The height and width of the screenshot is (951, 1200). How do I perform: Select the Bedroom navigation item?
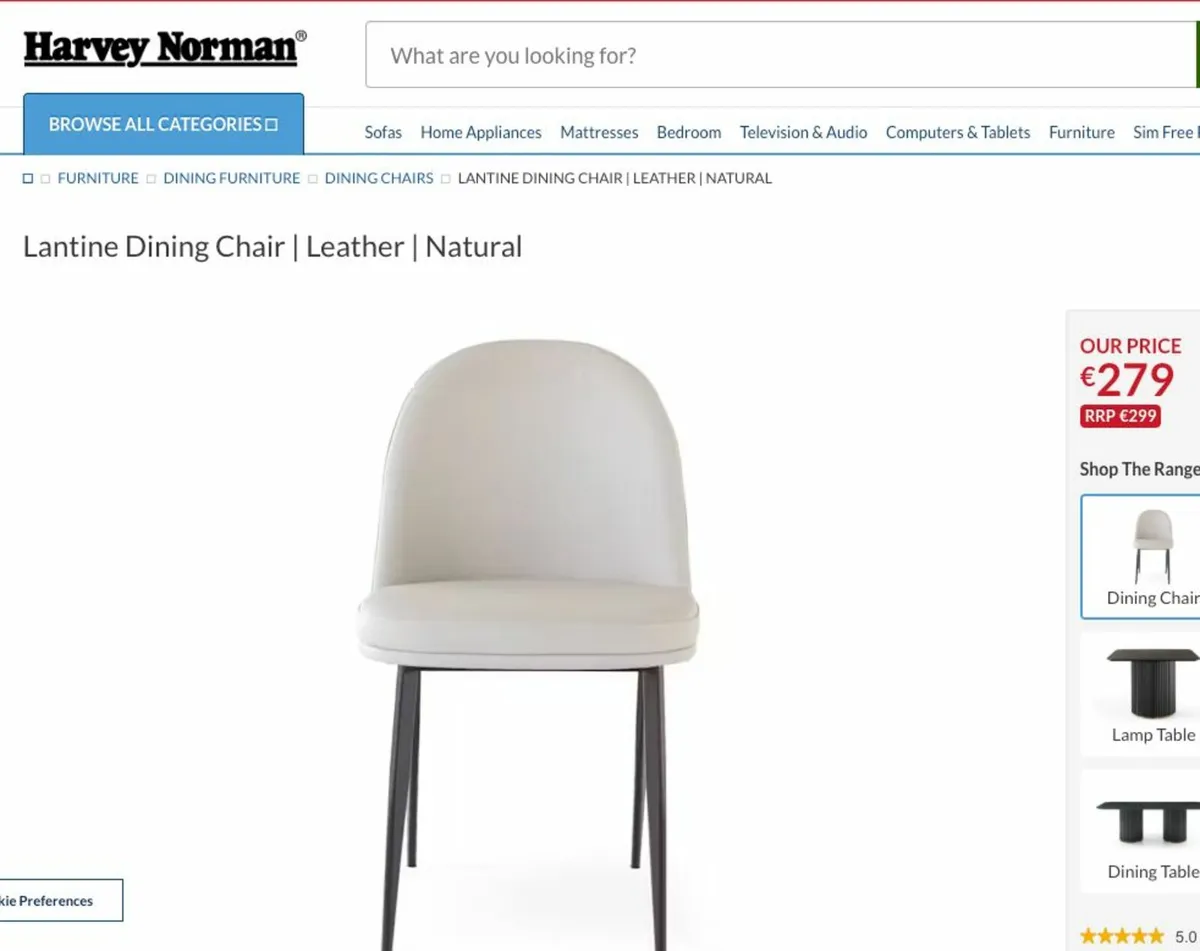[x=689, y=132]
